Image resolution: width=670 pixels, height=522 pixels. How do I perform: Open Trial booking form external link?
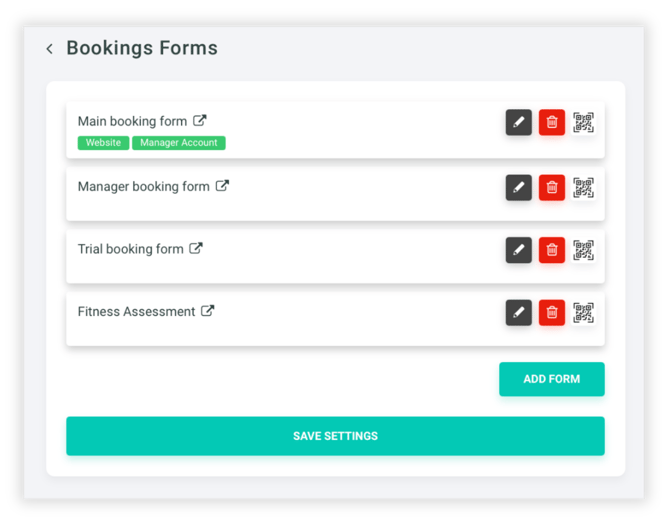(197, 249)
